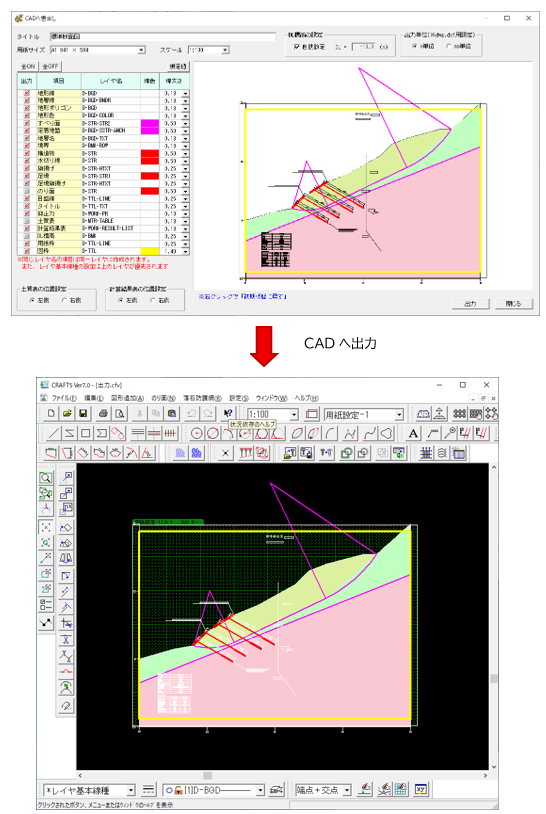Click the 全OFF button
The image size is (546, 814).
50,66
